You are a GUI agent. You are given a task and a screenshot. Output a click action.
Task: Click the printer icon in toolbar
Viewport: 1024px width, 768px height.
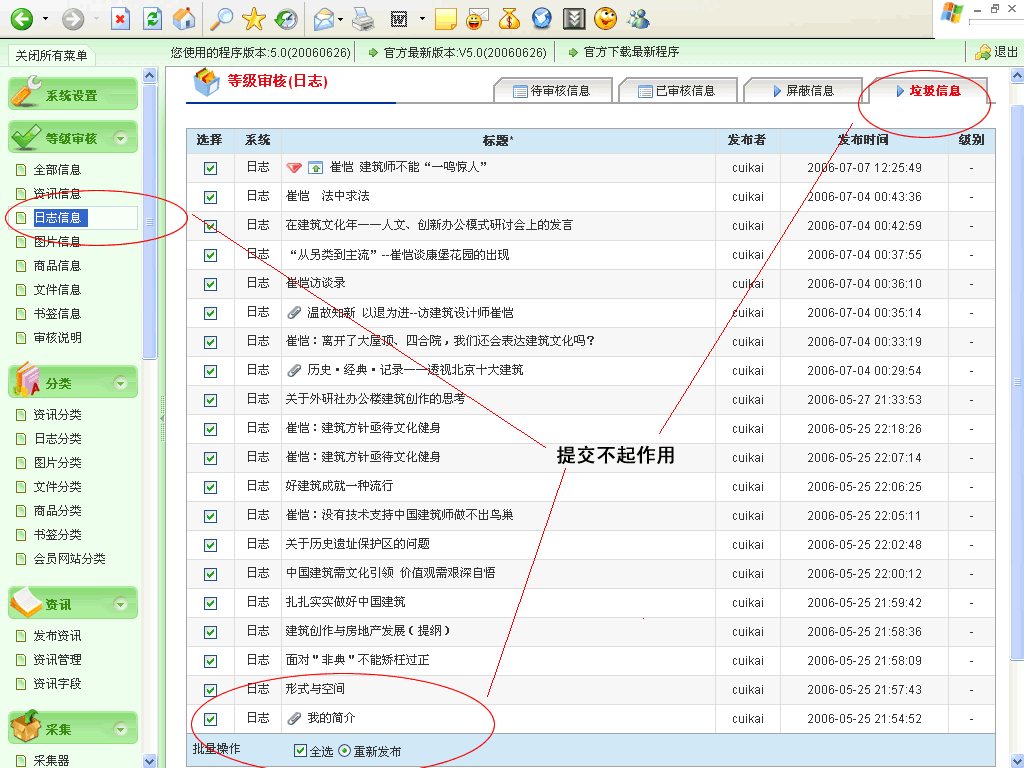pyautogui.click(x=363, y=18)
